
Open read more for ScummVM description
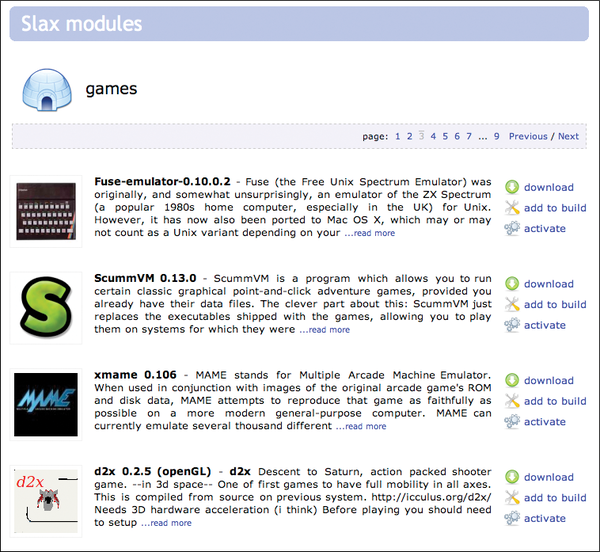[324, 330]
